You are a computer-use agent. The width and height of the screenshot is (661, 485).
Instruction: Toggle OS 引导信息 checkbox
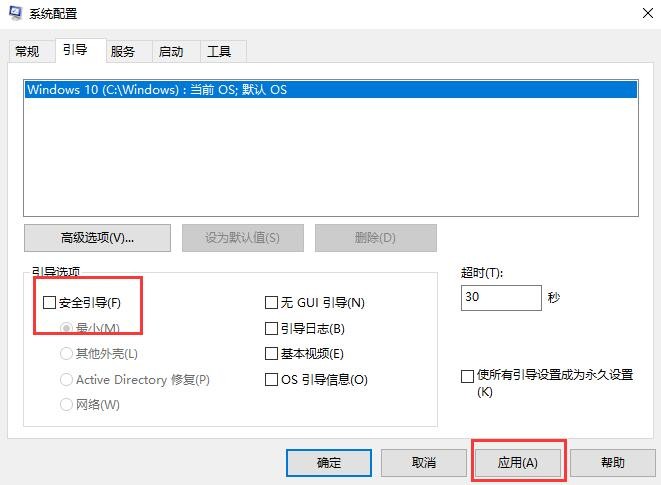point(271,380)
